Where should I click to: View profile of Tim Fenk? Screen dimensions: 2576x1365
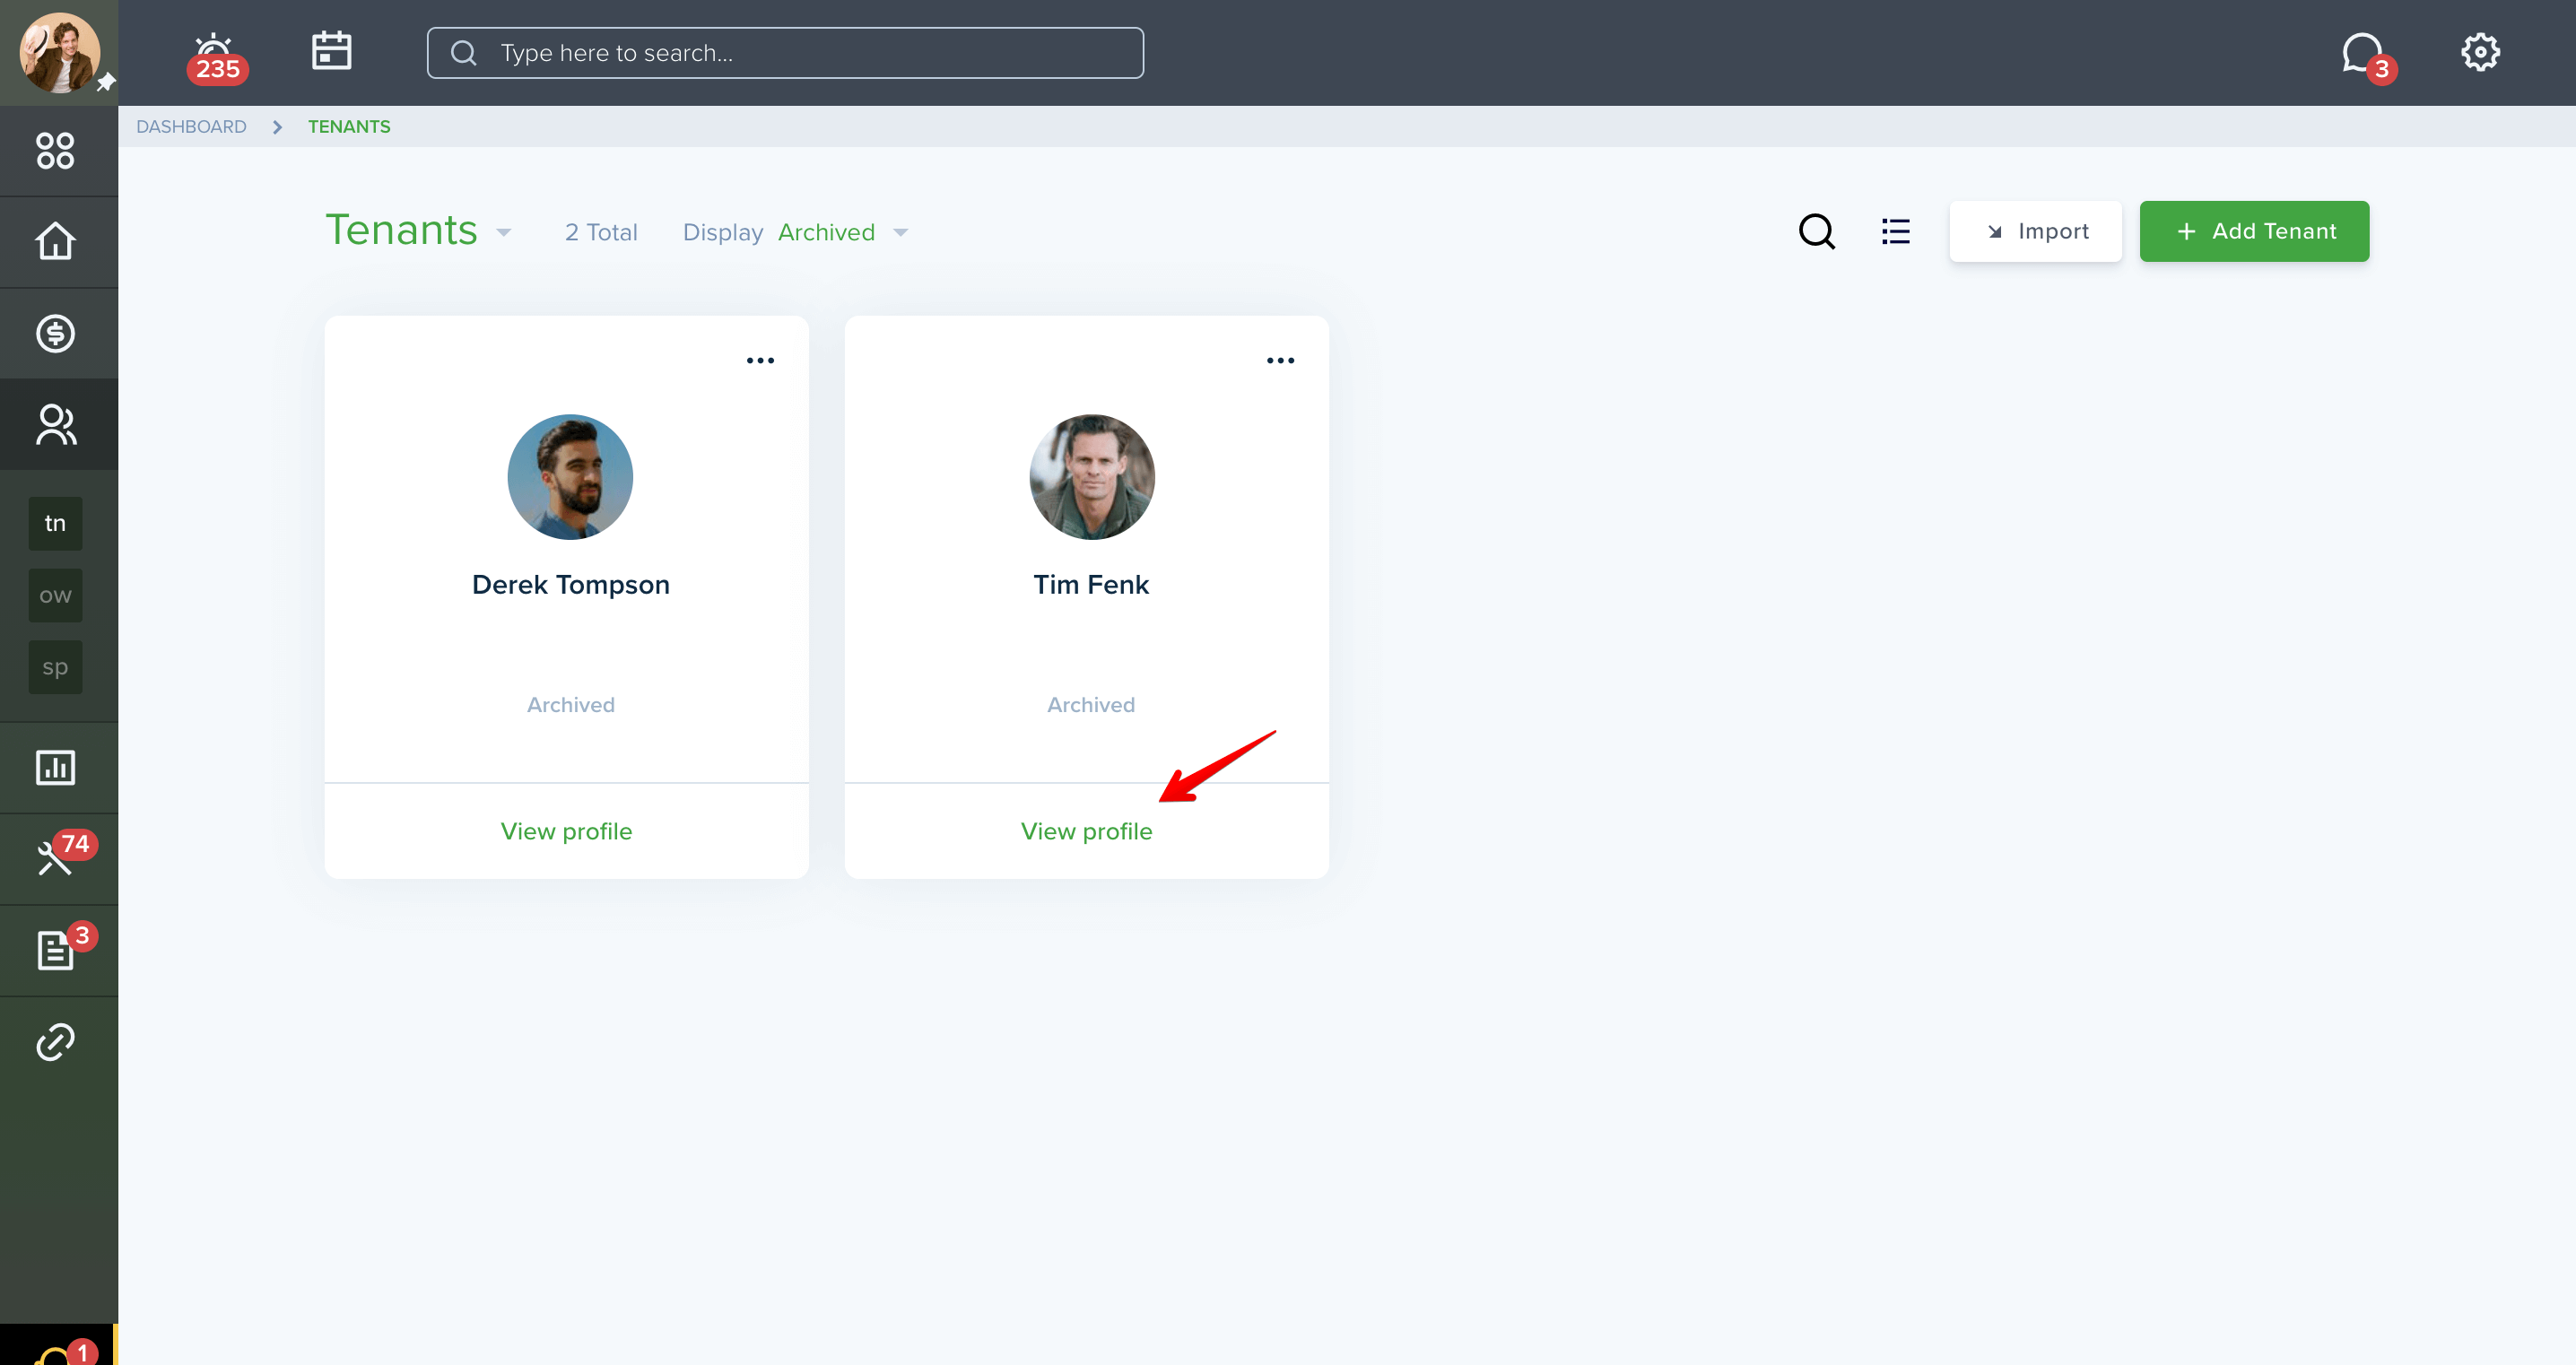pyautogui.click(x=1086, y=831)
